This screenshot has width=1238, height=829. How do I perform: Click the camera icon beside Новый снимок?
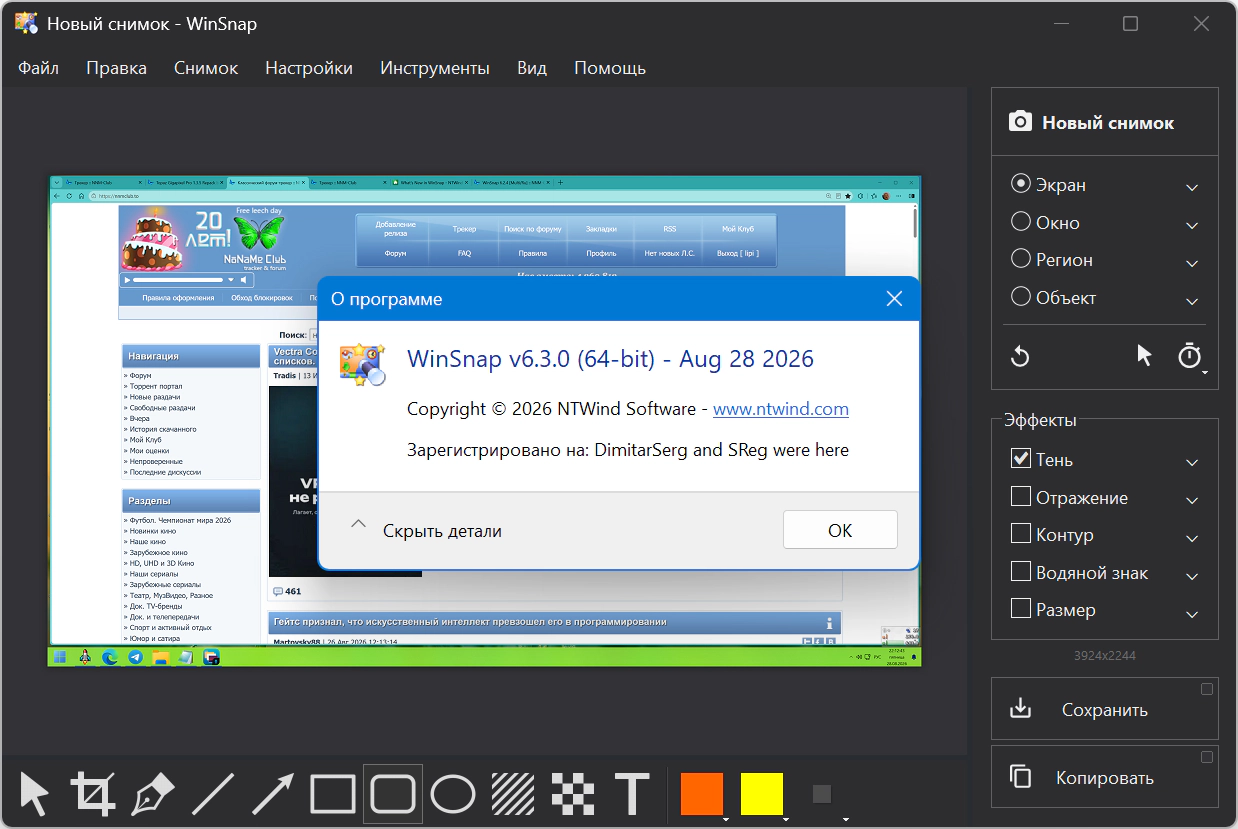point(1020,122)
